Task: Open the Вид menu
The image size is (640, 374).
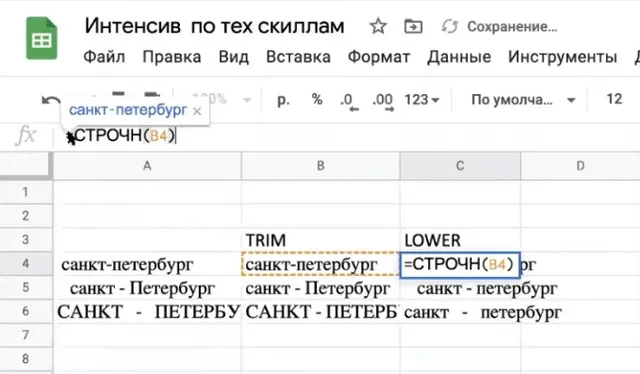Action: coord(233,57)
